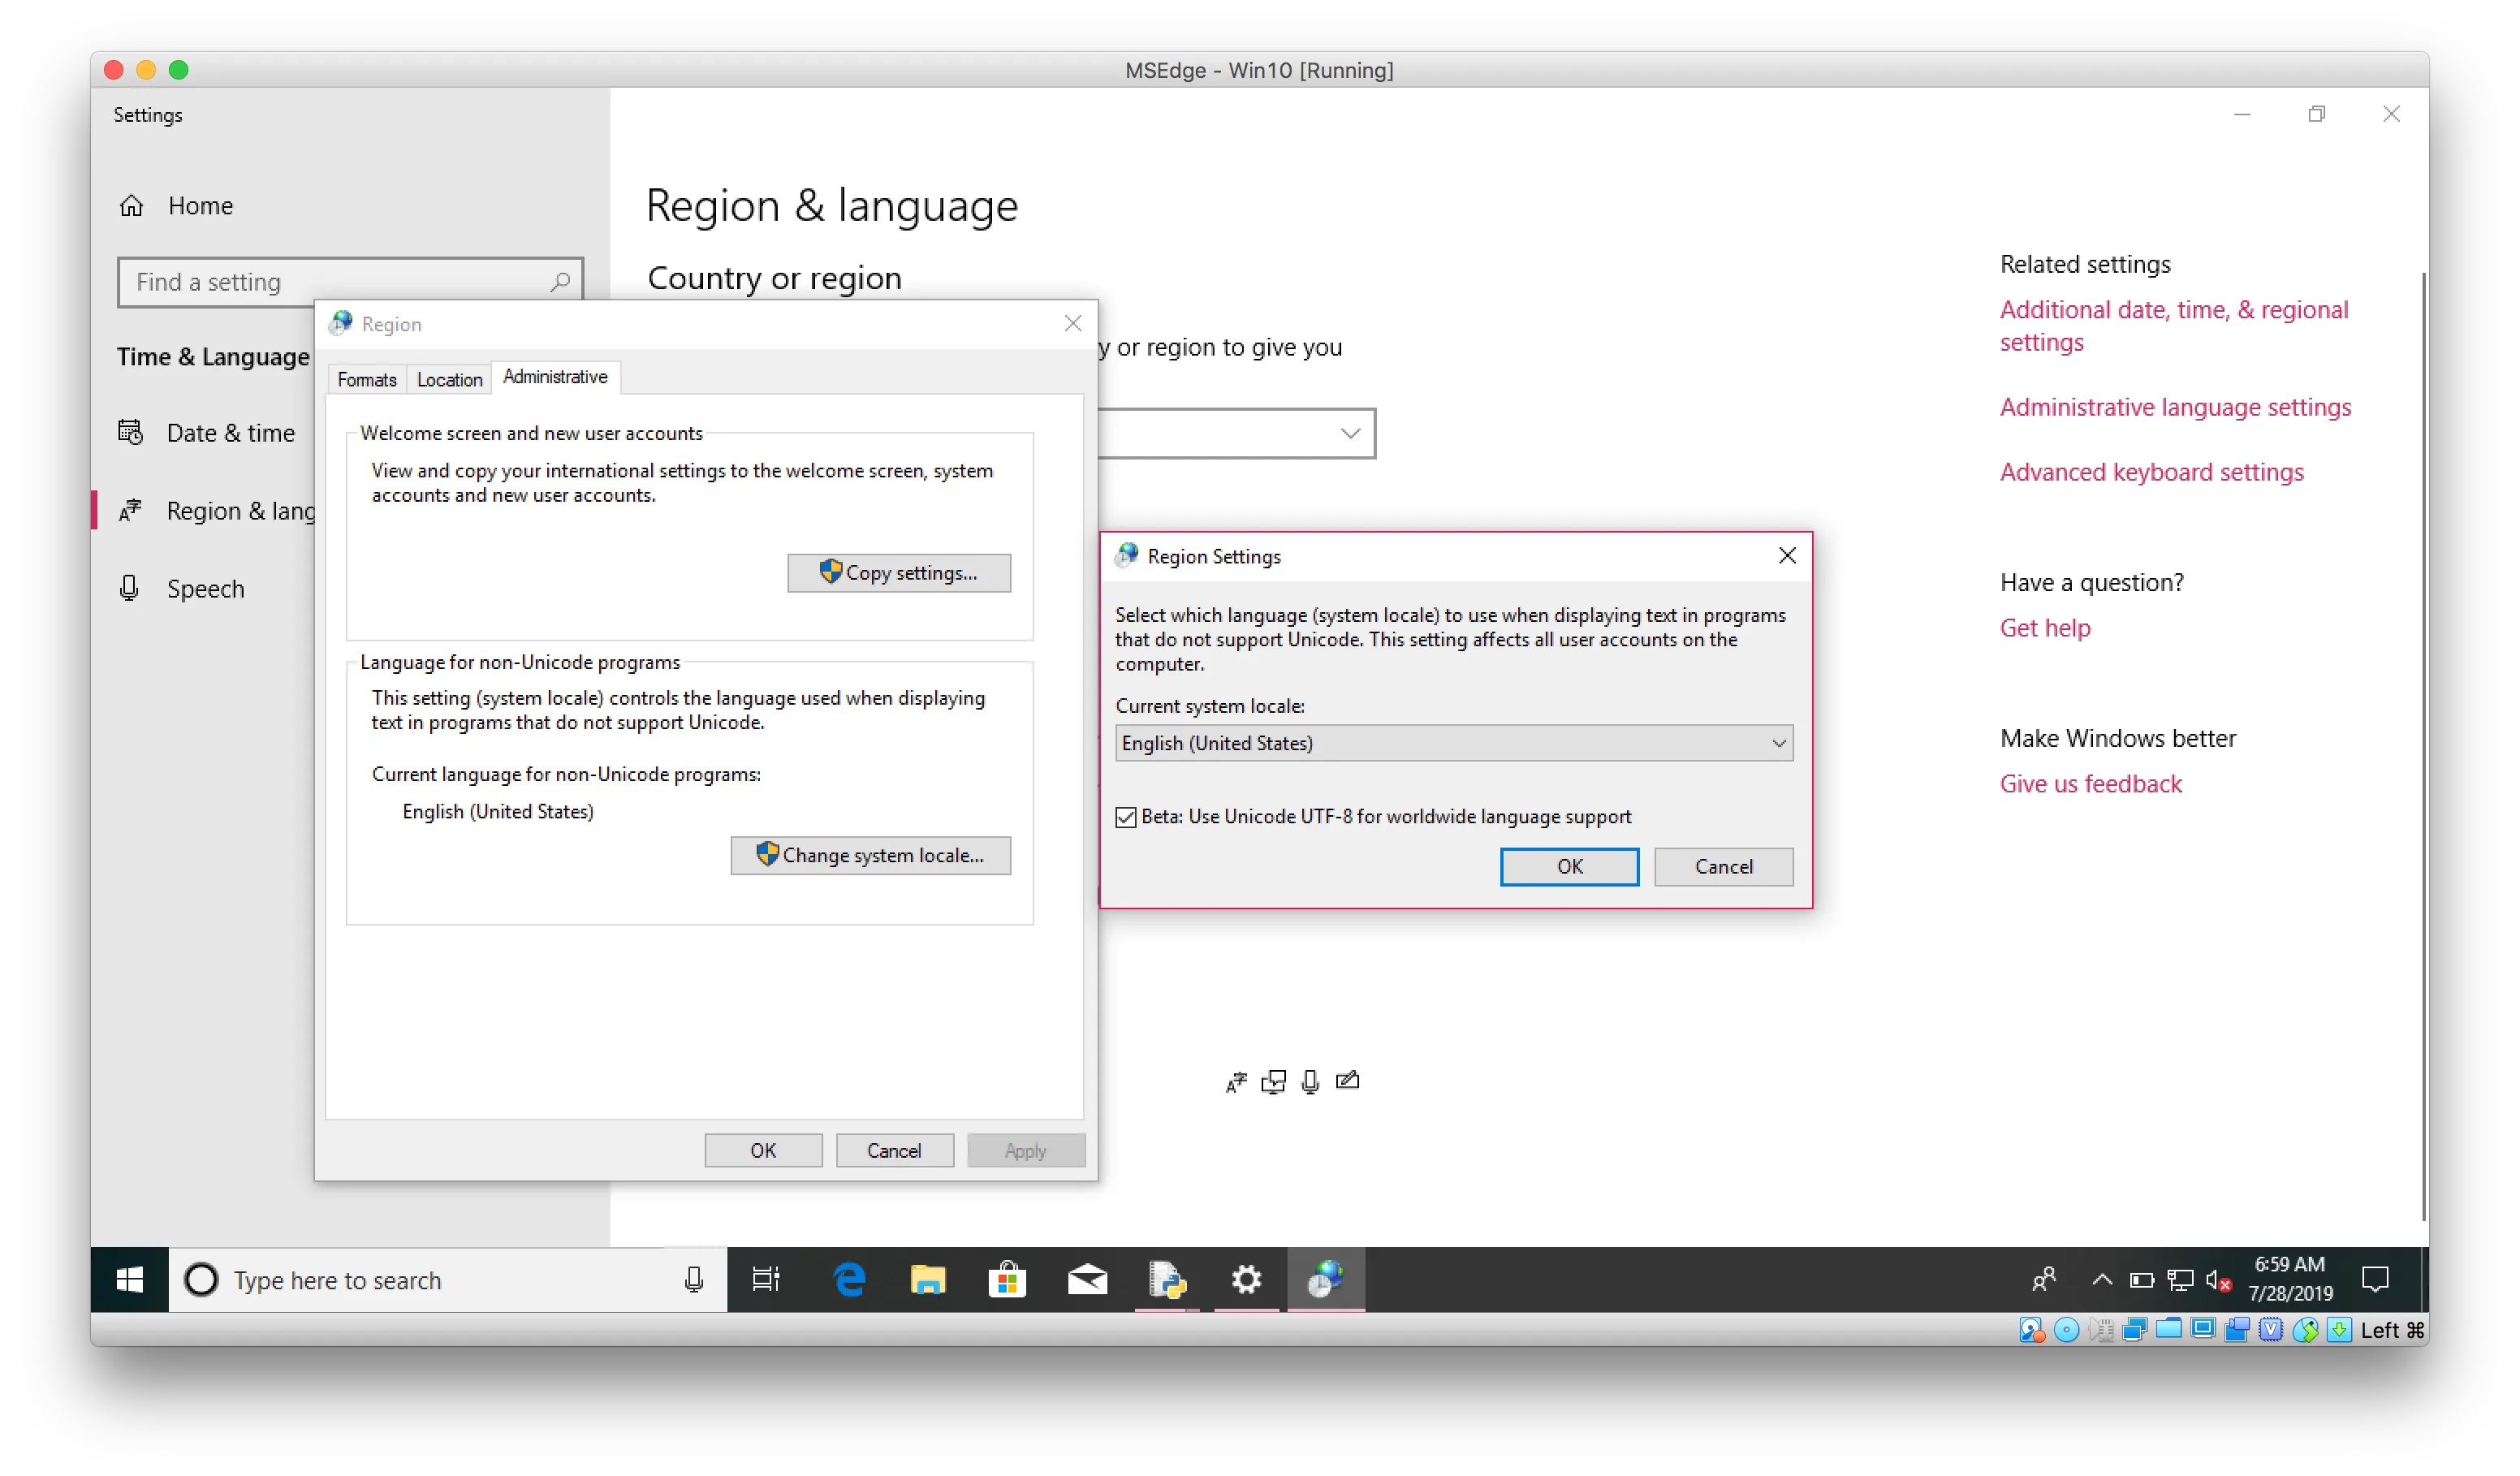Open Administrative language settings link
Viewport: 2520px width, 1476px height.
(2175, 407)
